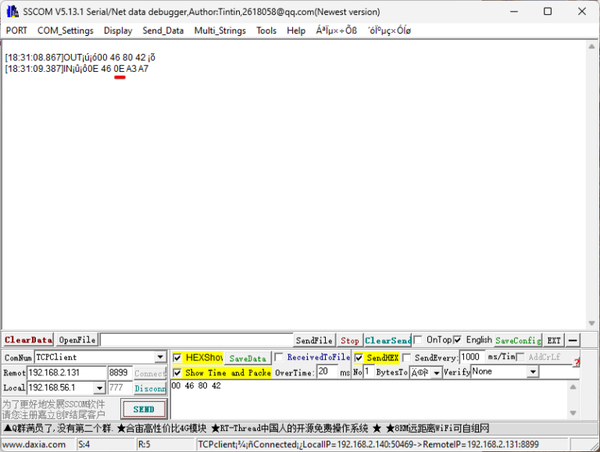Open the Verify None dropdown
This screenshot has height=452, width=600.
tap(532, 372)
